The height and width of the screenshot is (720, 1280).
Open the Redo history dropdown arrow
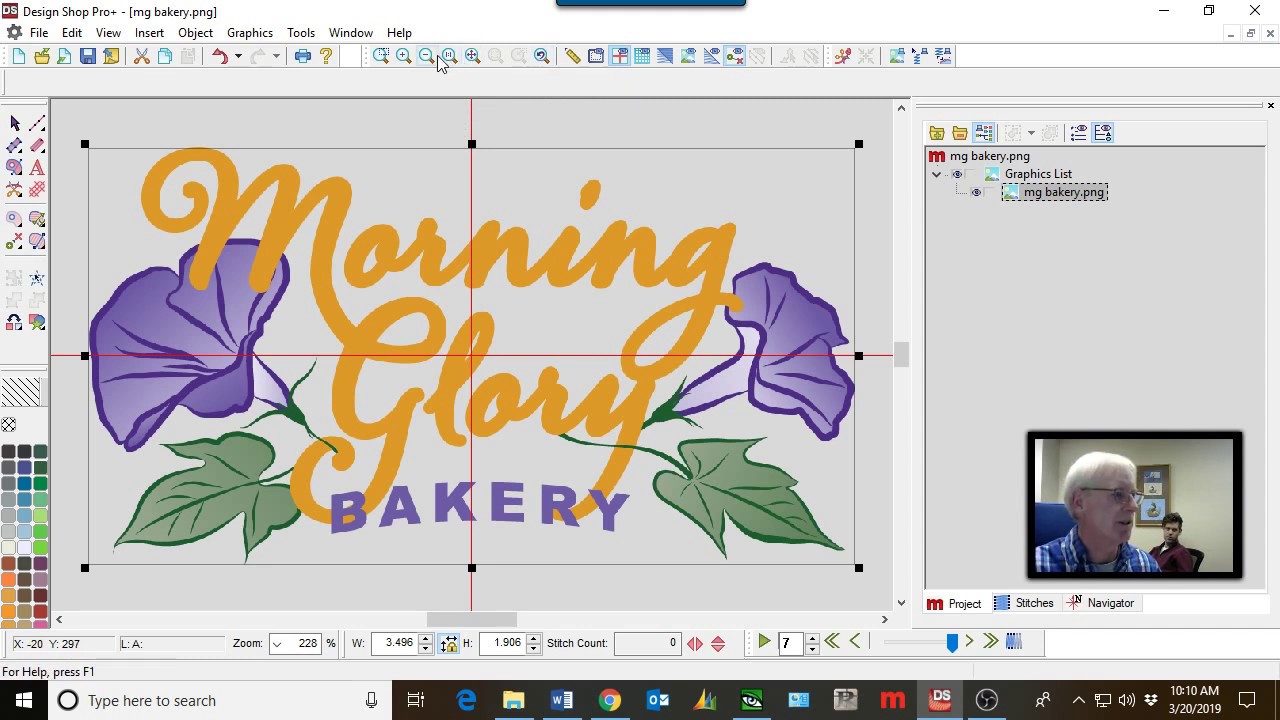[276, 56]
